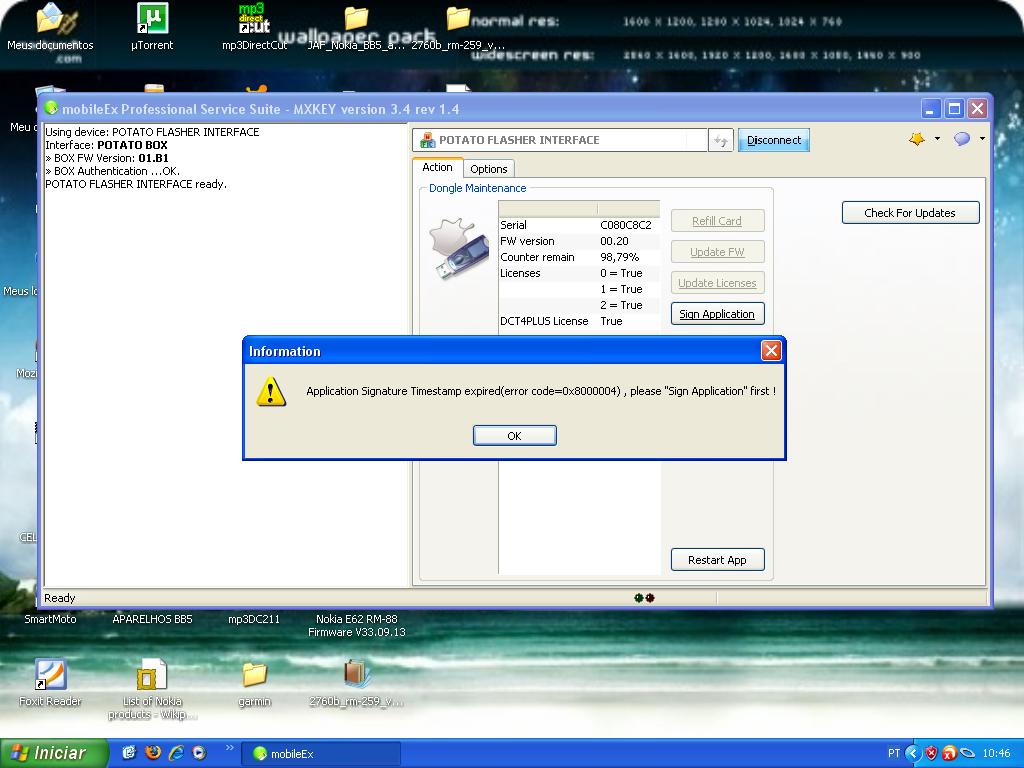Click the interface icon left of POTATO FLASHER INTERFACE
The image size is (1024, 768).
pos(428,140)
